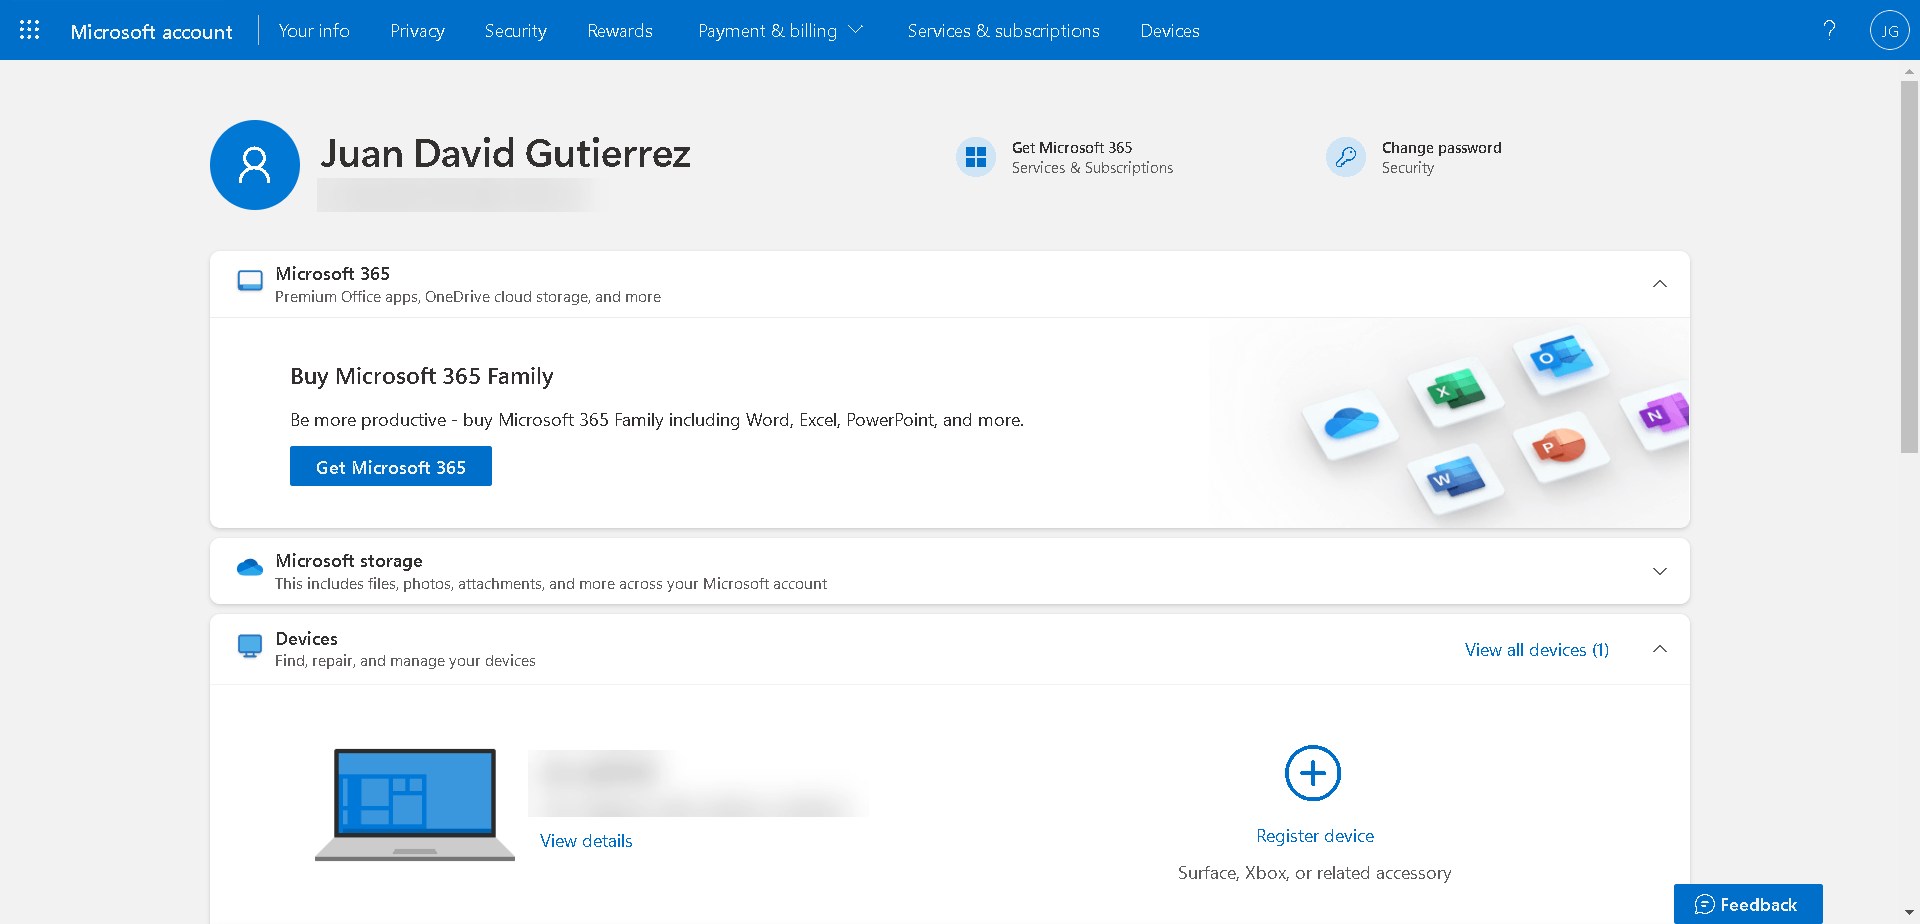
Task: Click the Microsoft 365 card laptop icon
Action: click(x=250, y=280)
